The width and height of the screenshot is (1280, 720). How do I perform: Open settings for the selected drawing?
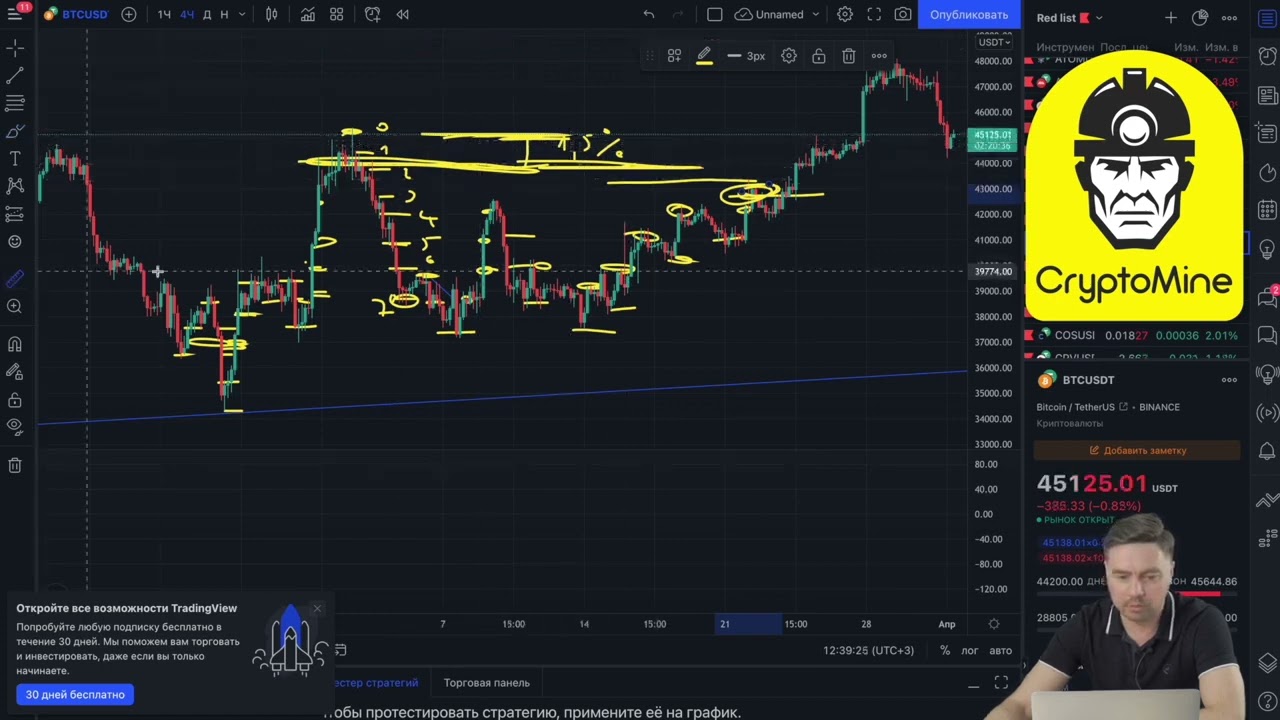(789, 56)
